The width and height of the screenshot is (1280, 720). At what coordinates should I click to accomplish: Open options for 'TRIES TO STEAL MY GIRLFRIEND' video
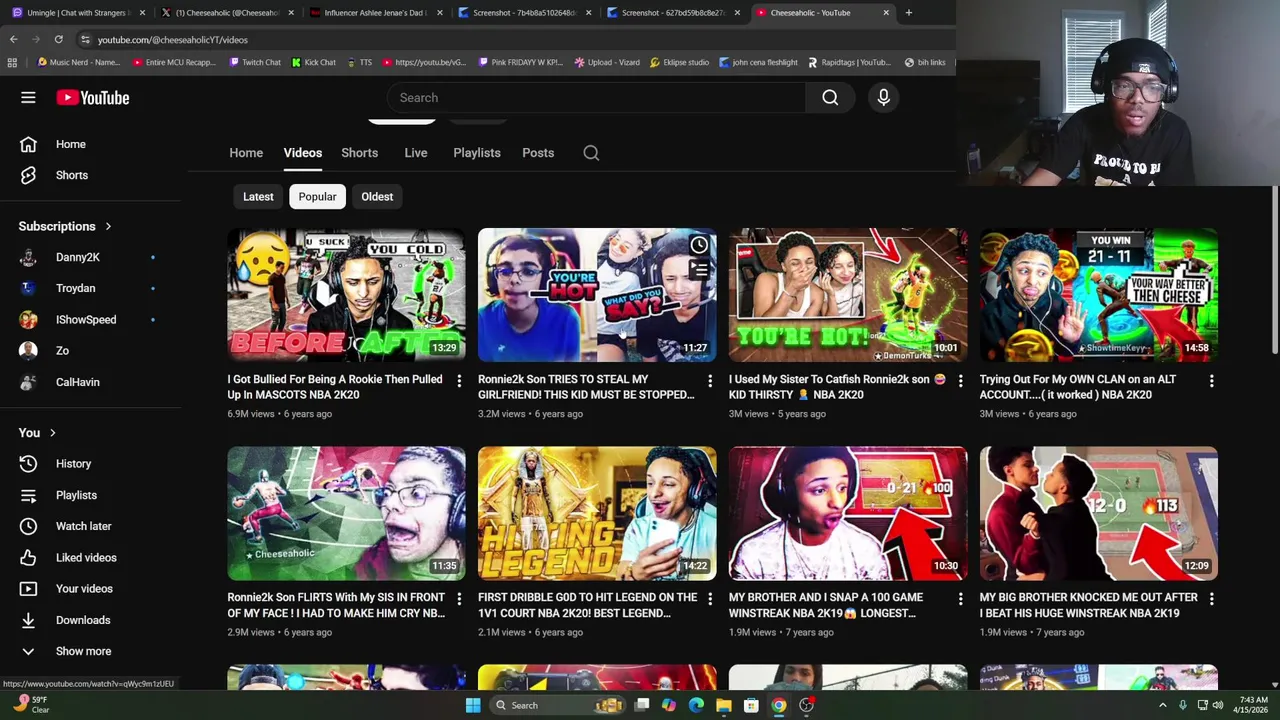click(x=710, y=381)
